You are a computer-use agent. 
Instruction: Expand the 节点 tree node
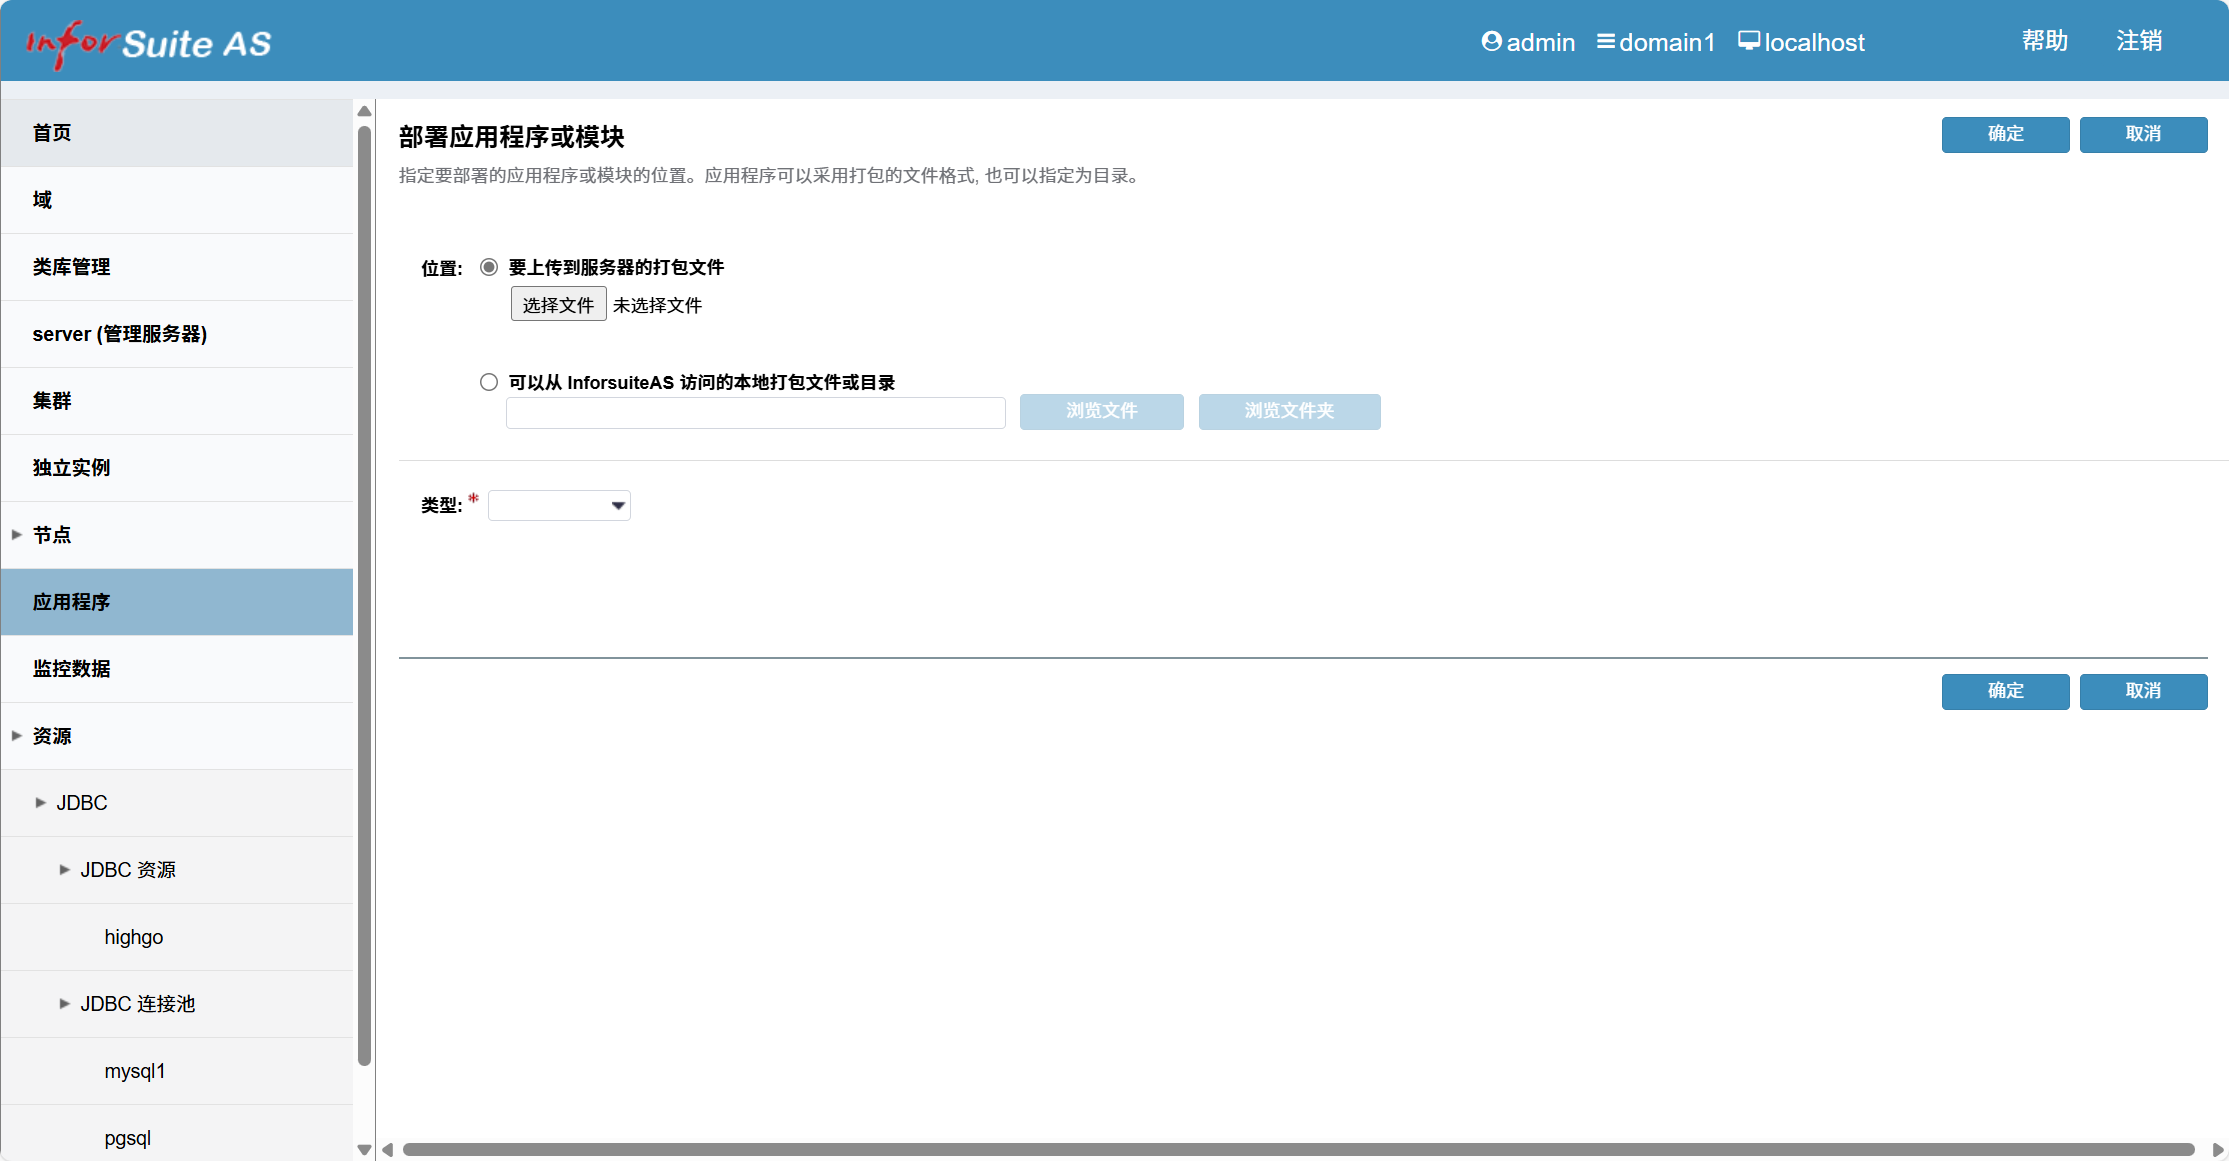pyautogui.click(x=17, y=535)
